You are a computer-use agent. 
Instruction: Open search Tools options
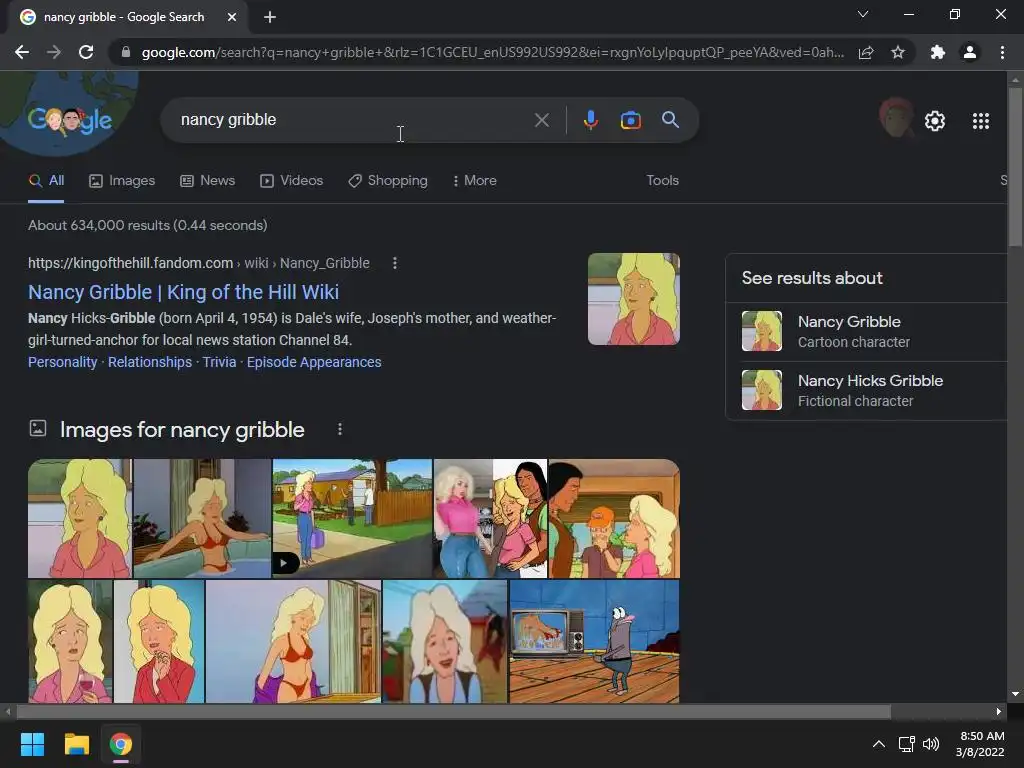pyautogui.click(x=662, y=181)
